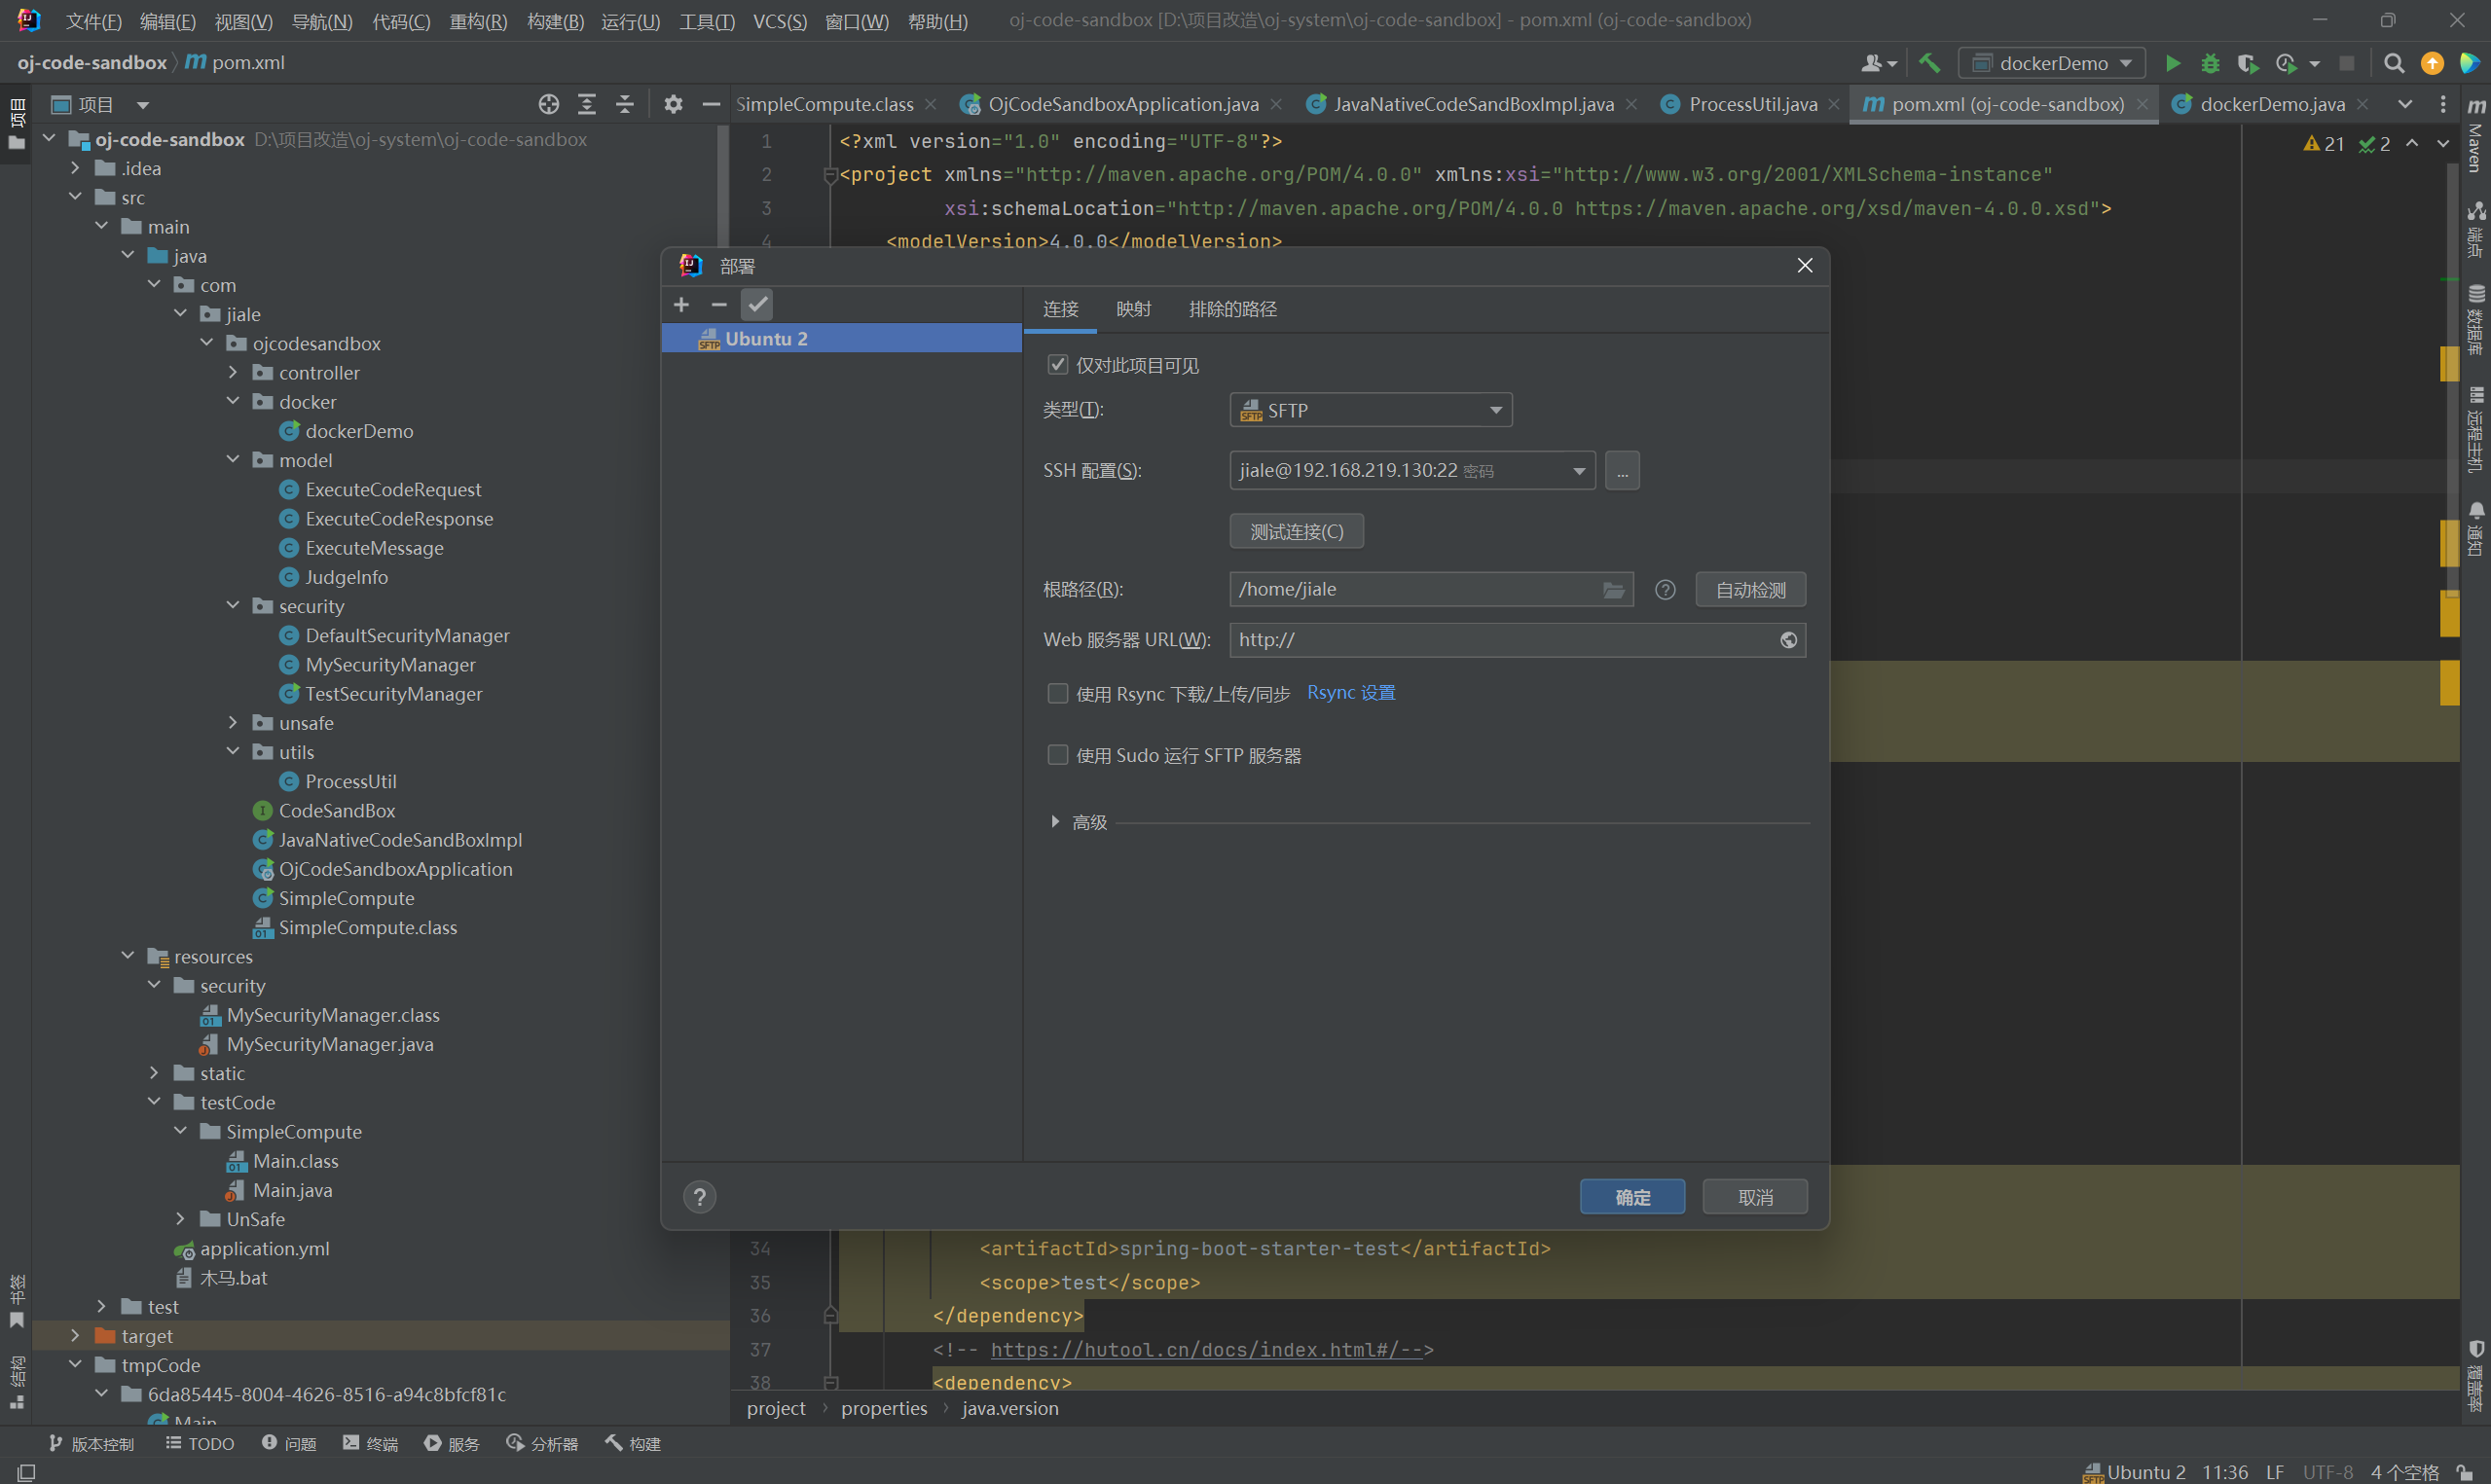Uncheck the 仅对此项目可见 checkbox
Viewport: 2491px width, 1484px height.
point(1057,365)
